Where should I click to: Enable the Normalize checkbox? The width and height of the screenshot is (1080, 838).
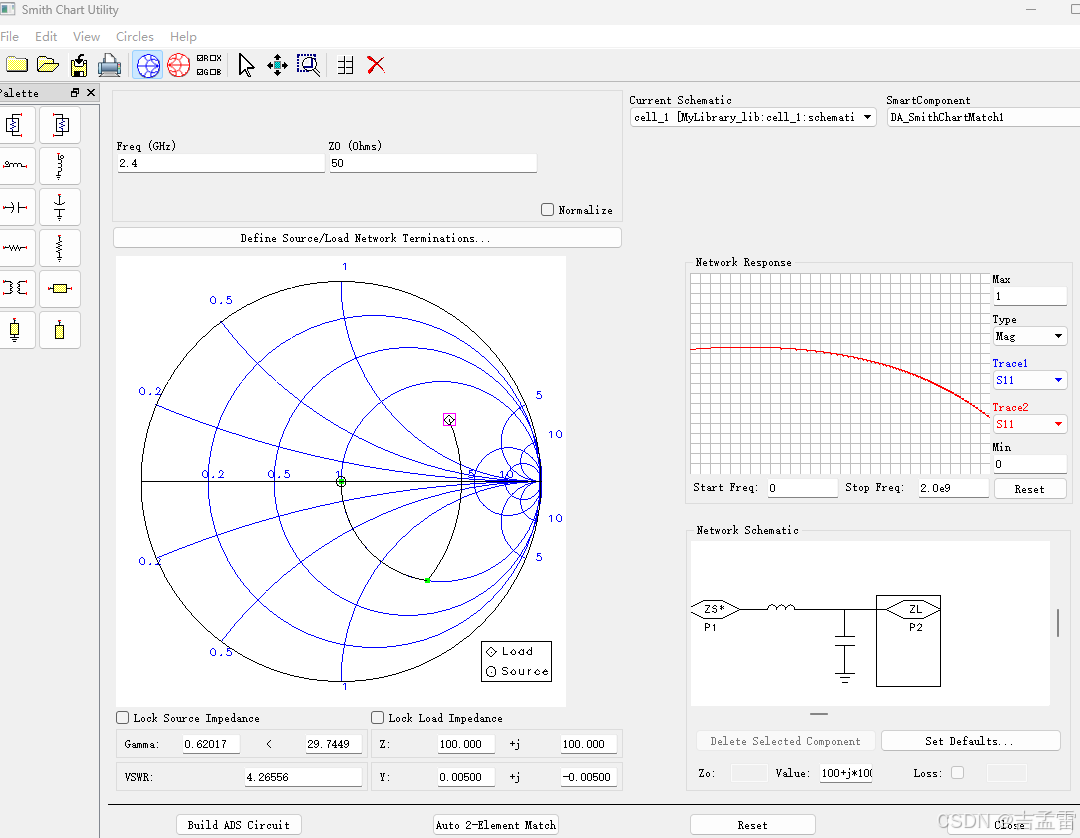click(548, 209)
